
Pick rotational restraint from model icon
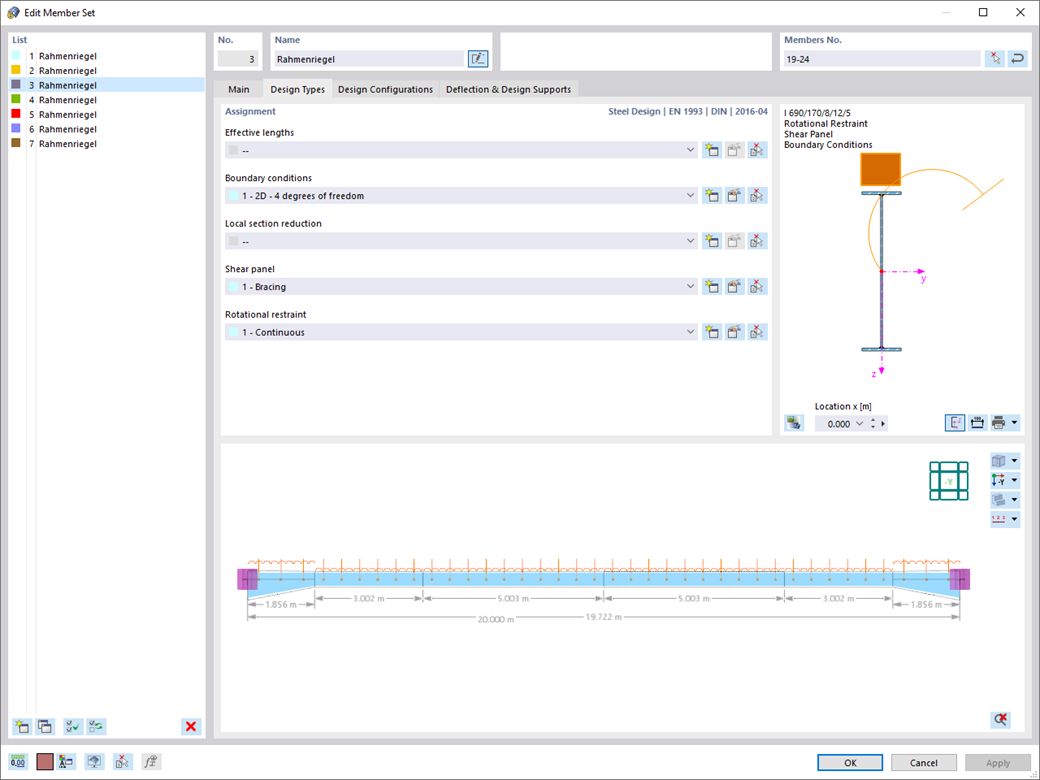(757, 332)
